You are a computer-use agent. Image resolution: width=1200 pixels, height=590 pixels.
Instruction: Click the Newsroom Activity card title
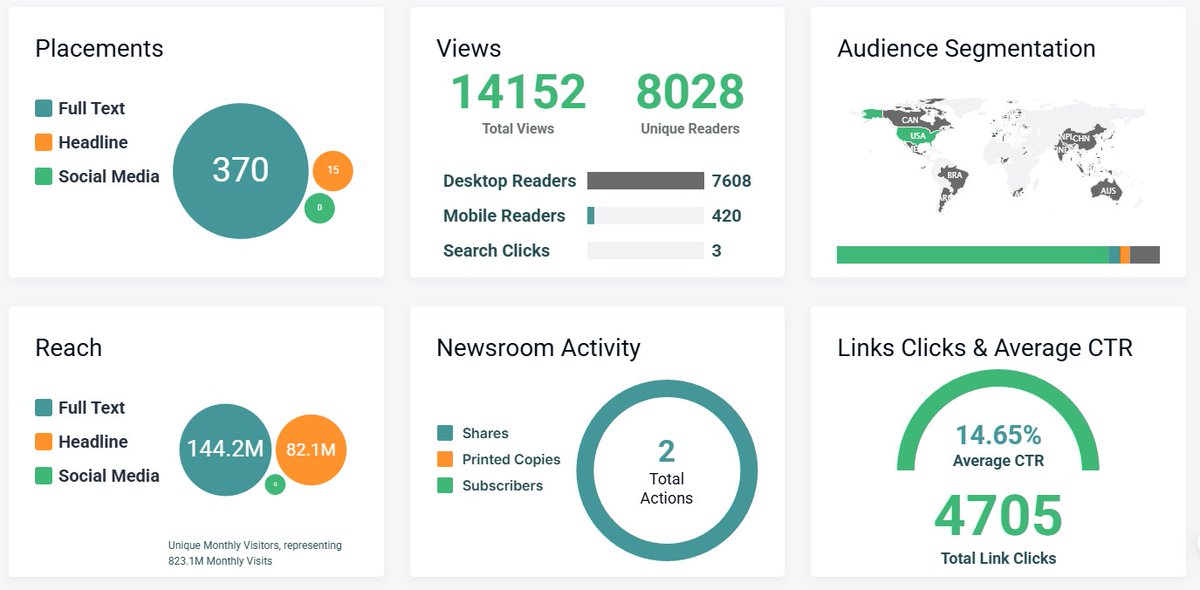pos(538,348)
